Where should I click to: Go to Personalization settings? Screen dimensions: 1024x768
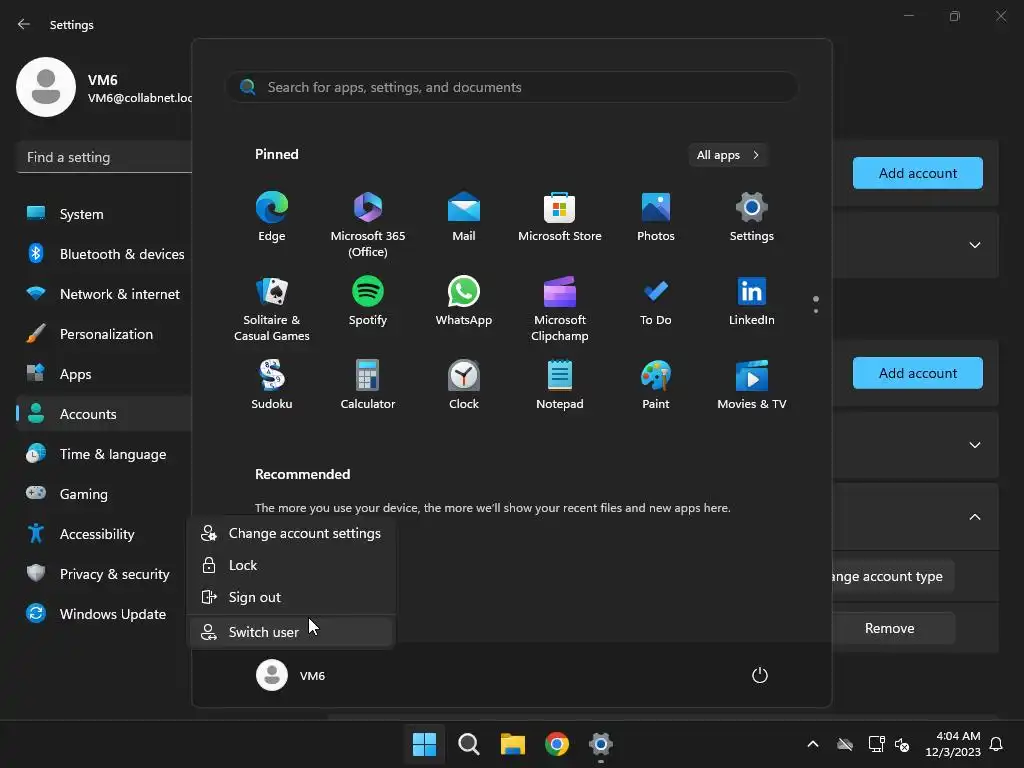pyautogui.click(x=104, y=334)
